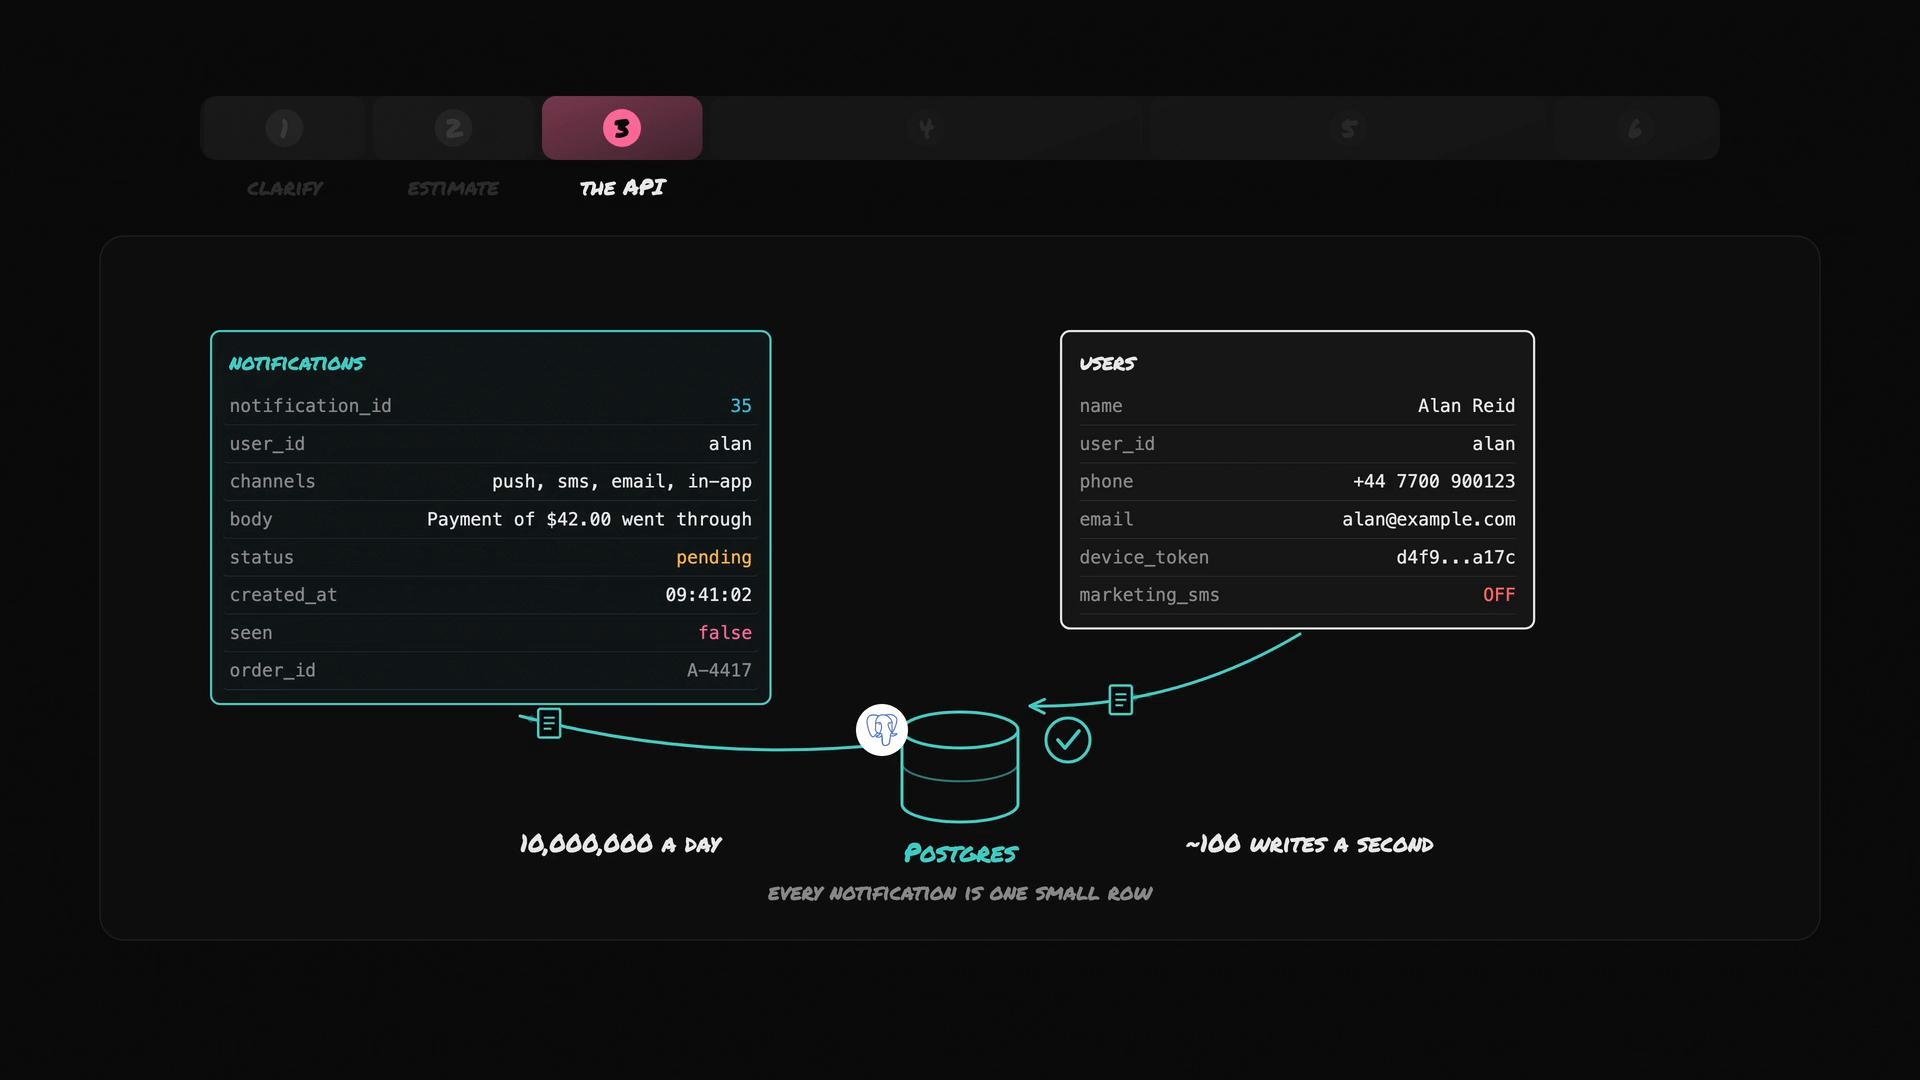Go to dimmed step 4
The width and height of the screenshot is (1920, 1080).
pyautogui.click(x=926, y=128)
